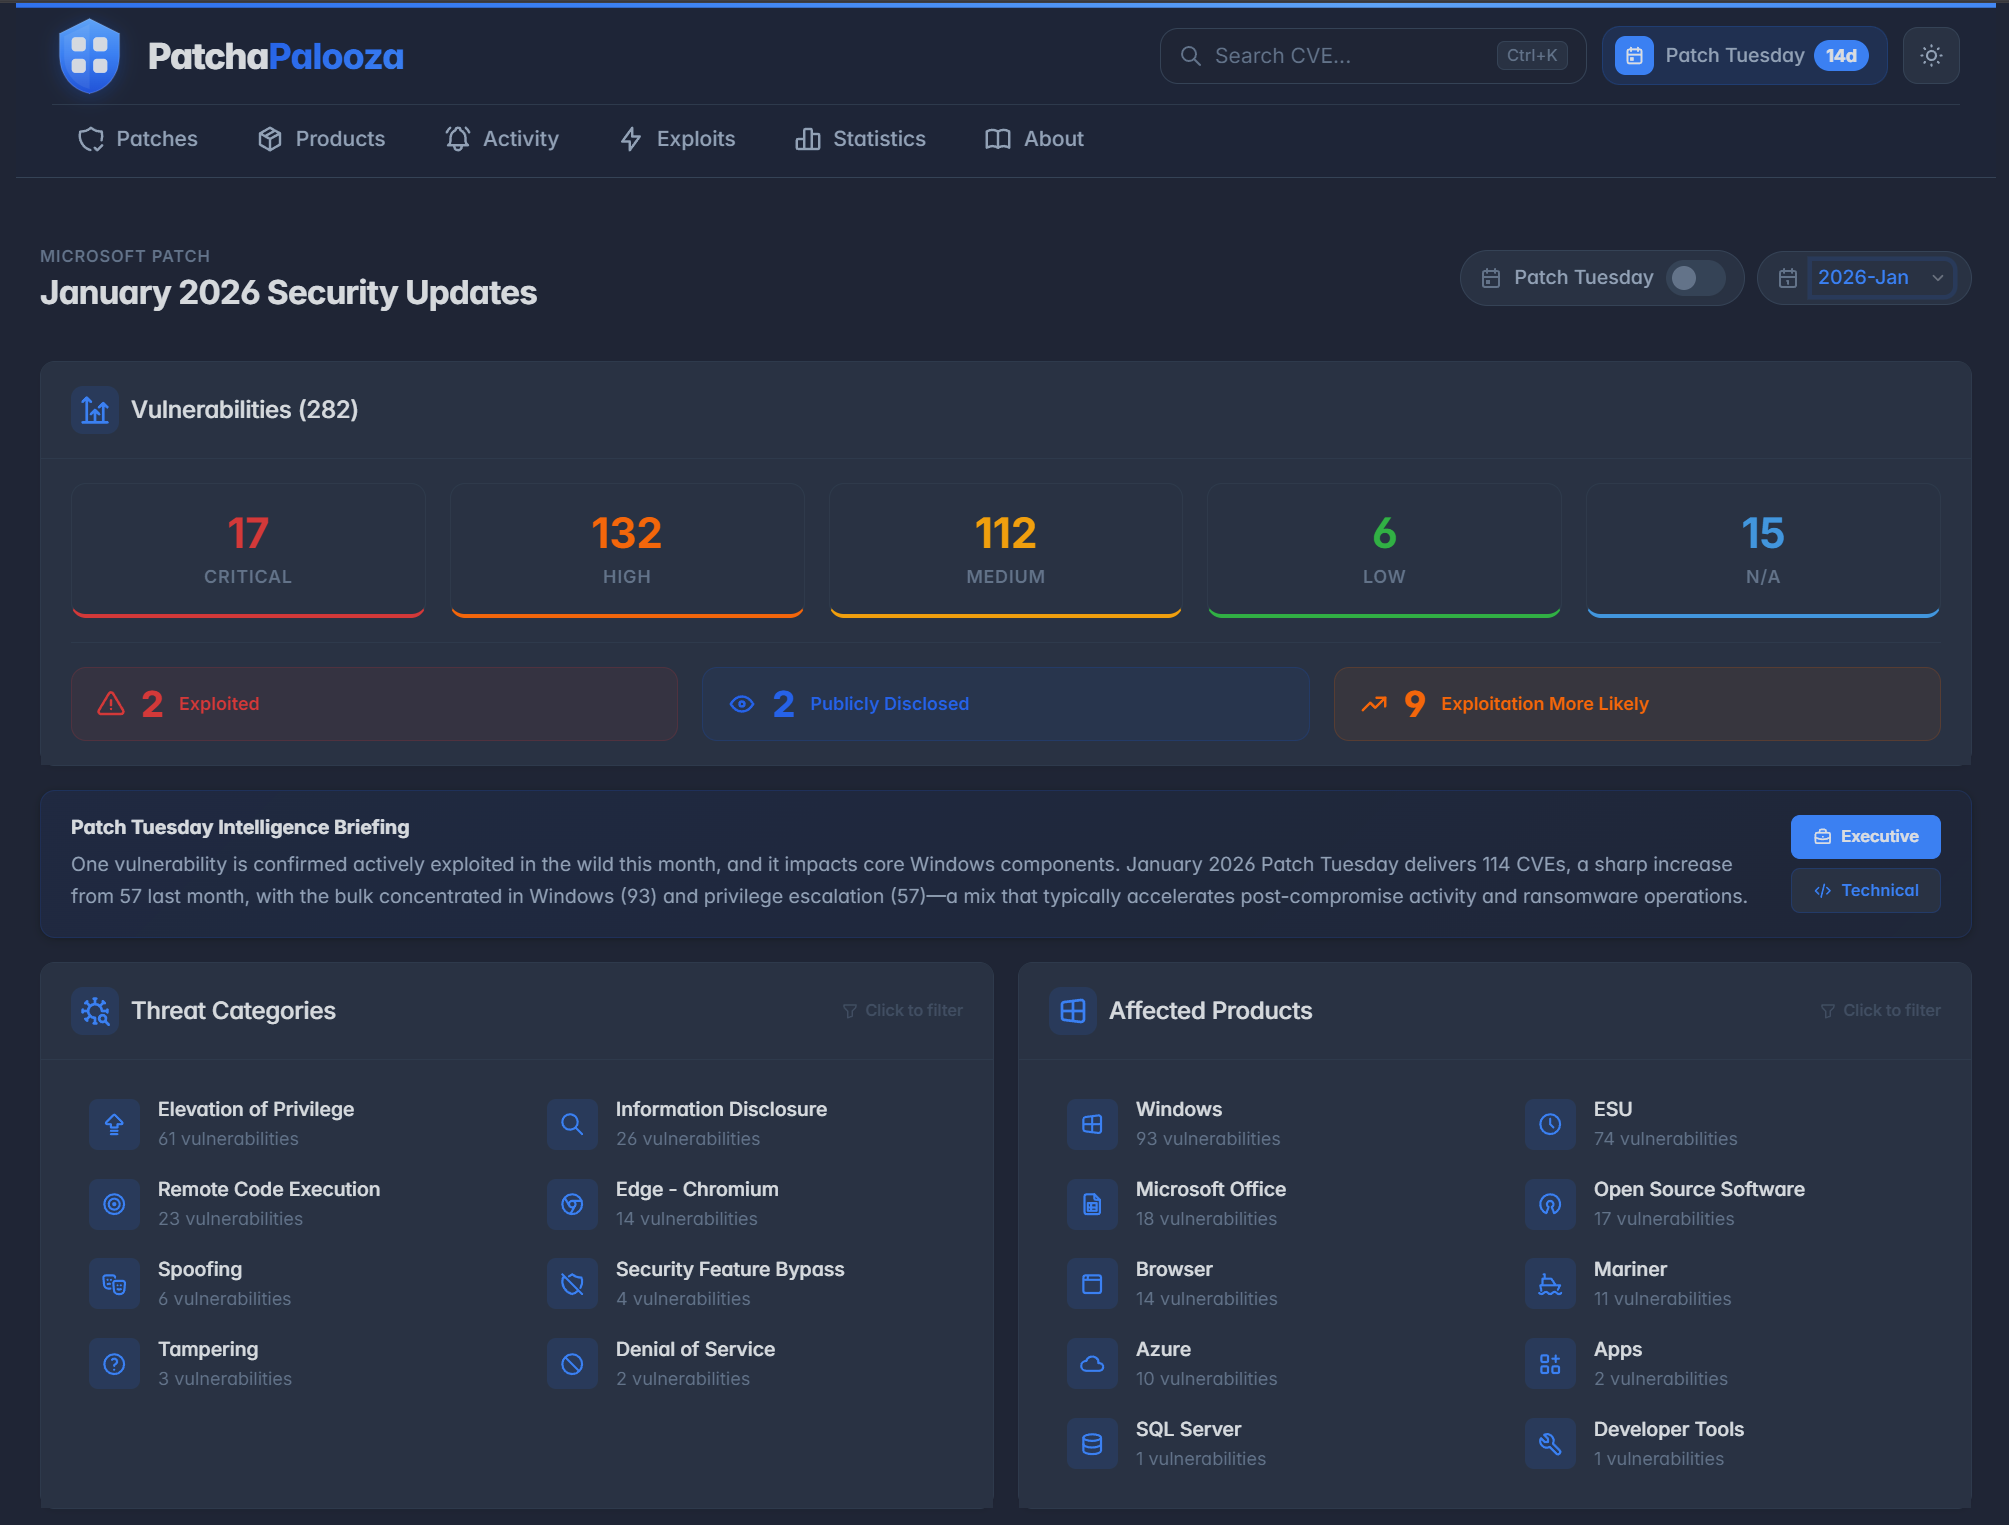
Task: Click the PatchaPalooza shield logo
Action: pos(90,56)
